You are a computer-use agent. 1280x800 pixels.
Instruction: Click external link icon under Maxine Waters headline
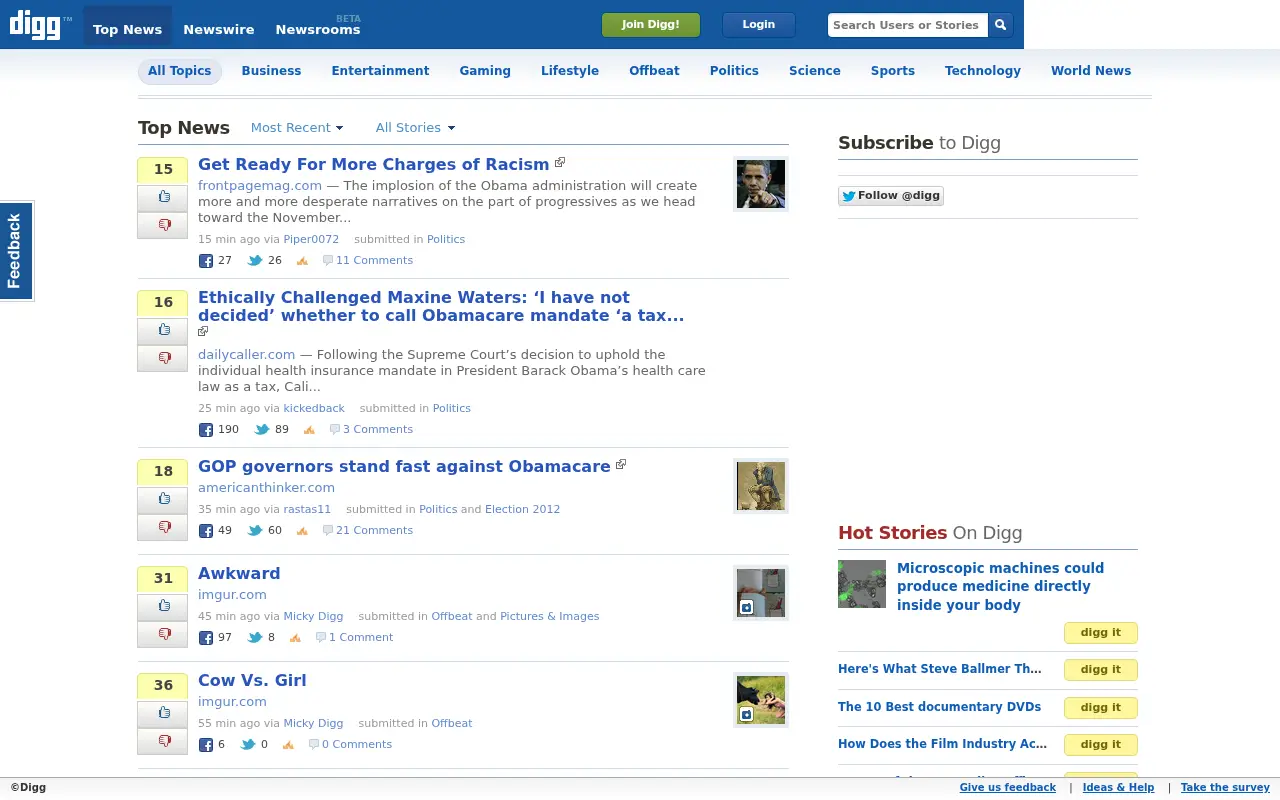click(x=203, y=331)
